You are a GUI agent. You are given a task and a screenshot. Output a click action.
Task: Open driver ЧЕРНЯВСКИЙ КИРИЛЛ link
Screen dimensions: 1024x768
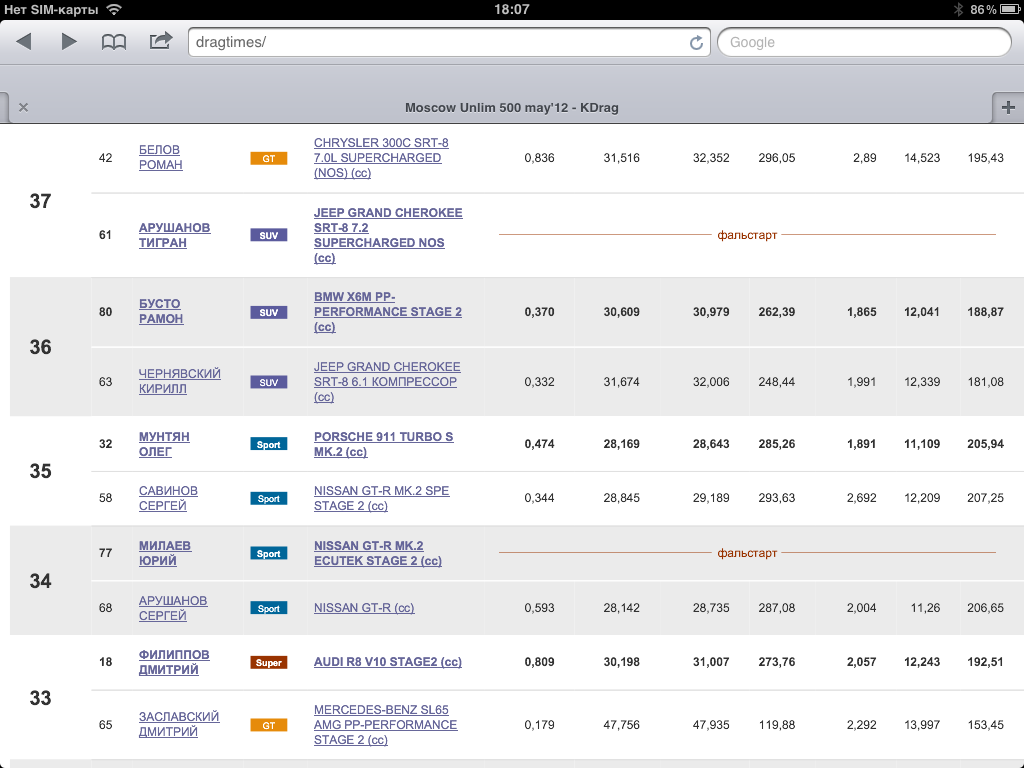point(180,381)
